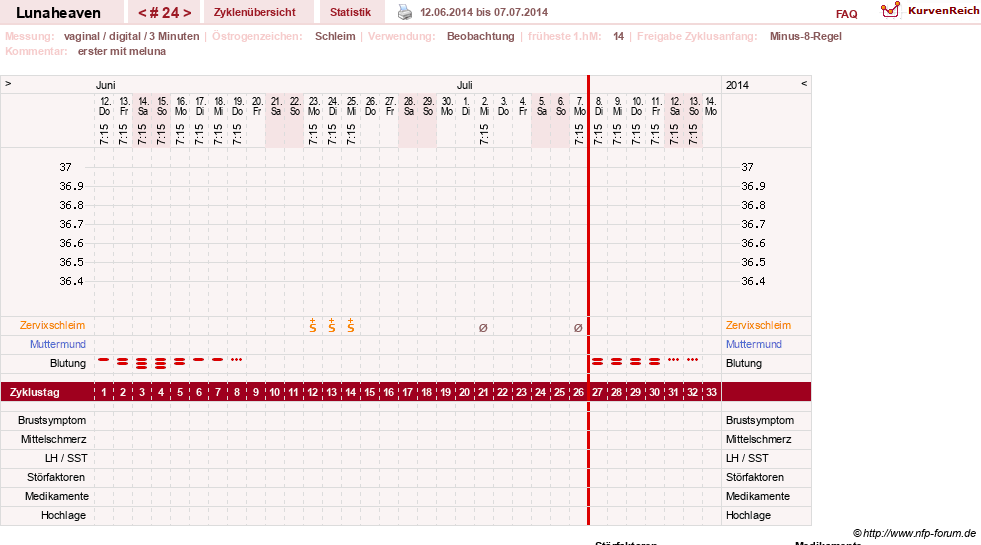Click bleeding marker on cycle day 27
Viewport: 981px width, 545px height.
point(597,362)
